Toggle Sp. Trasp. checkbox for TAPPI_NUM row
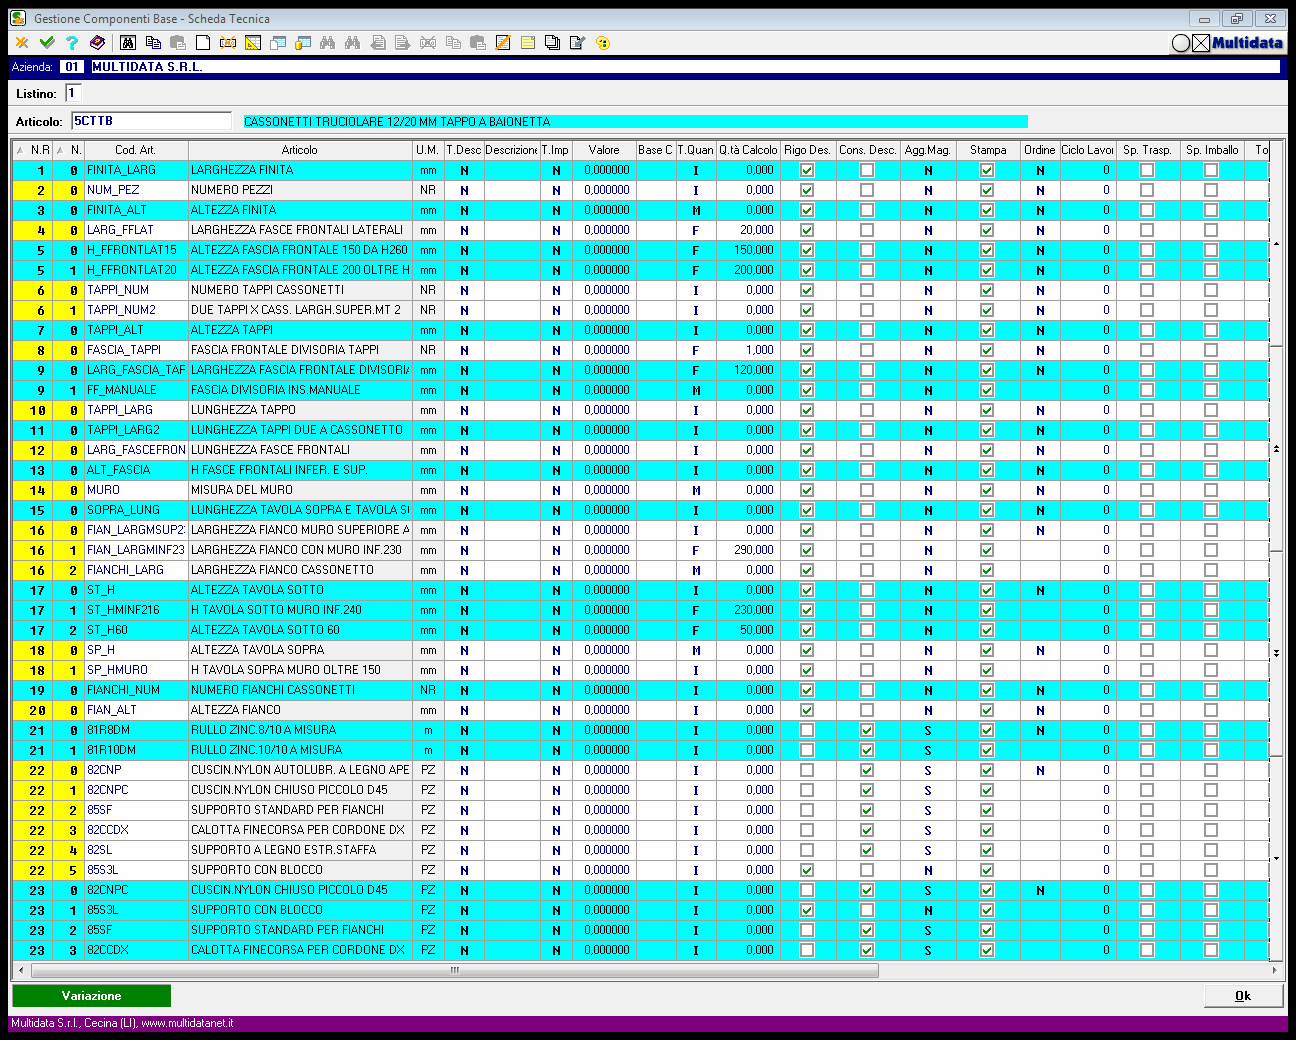 [1147, 290]
